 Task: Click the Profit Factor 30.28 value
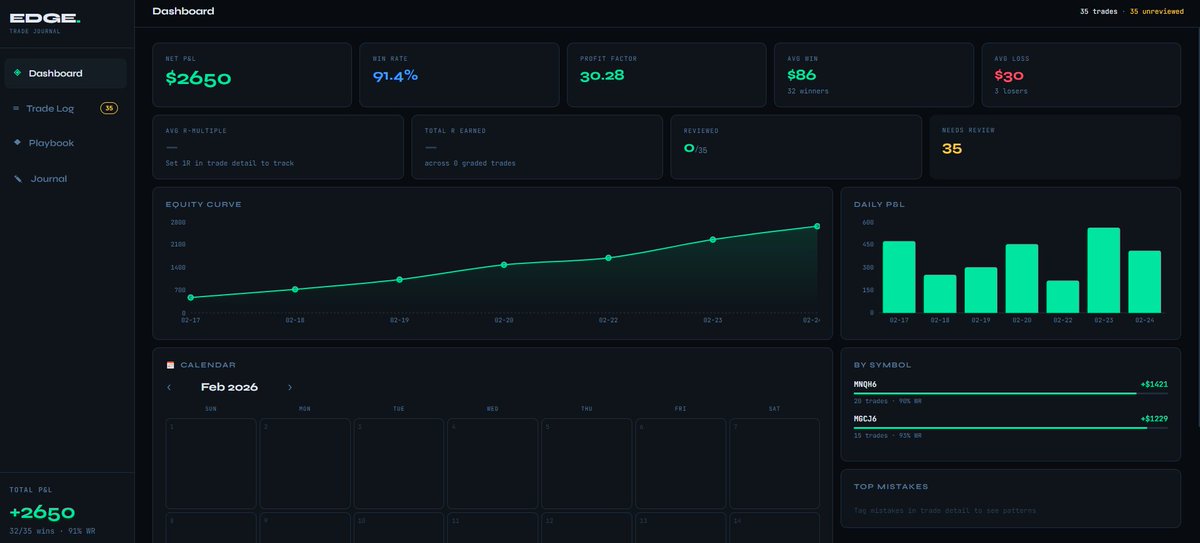(602, 75)
